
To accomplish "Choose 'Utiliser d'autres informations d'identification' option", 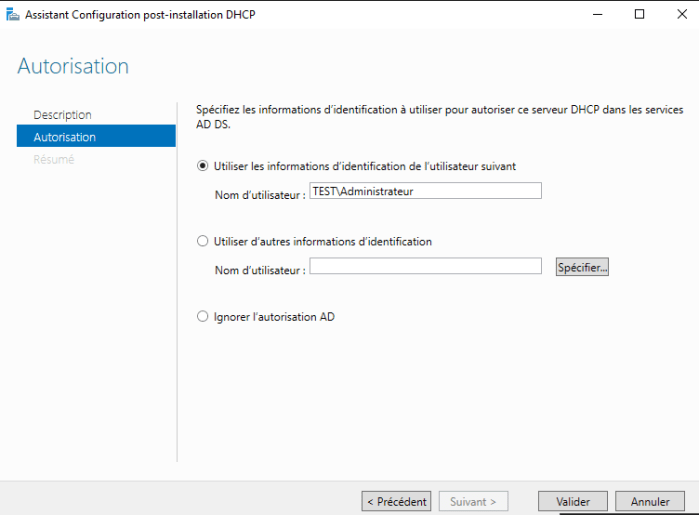I will click(x=203, y=241).
